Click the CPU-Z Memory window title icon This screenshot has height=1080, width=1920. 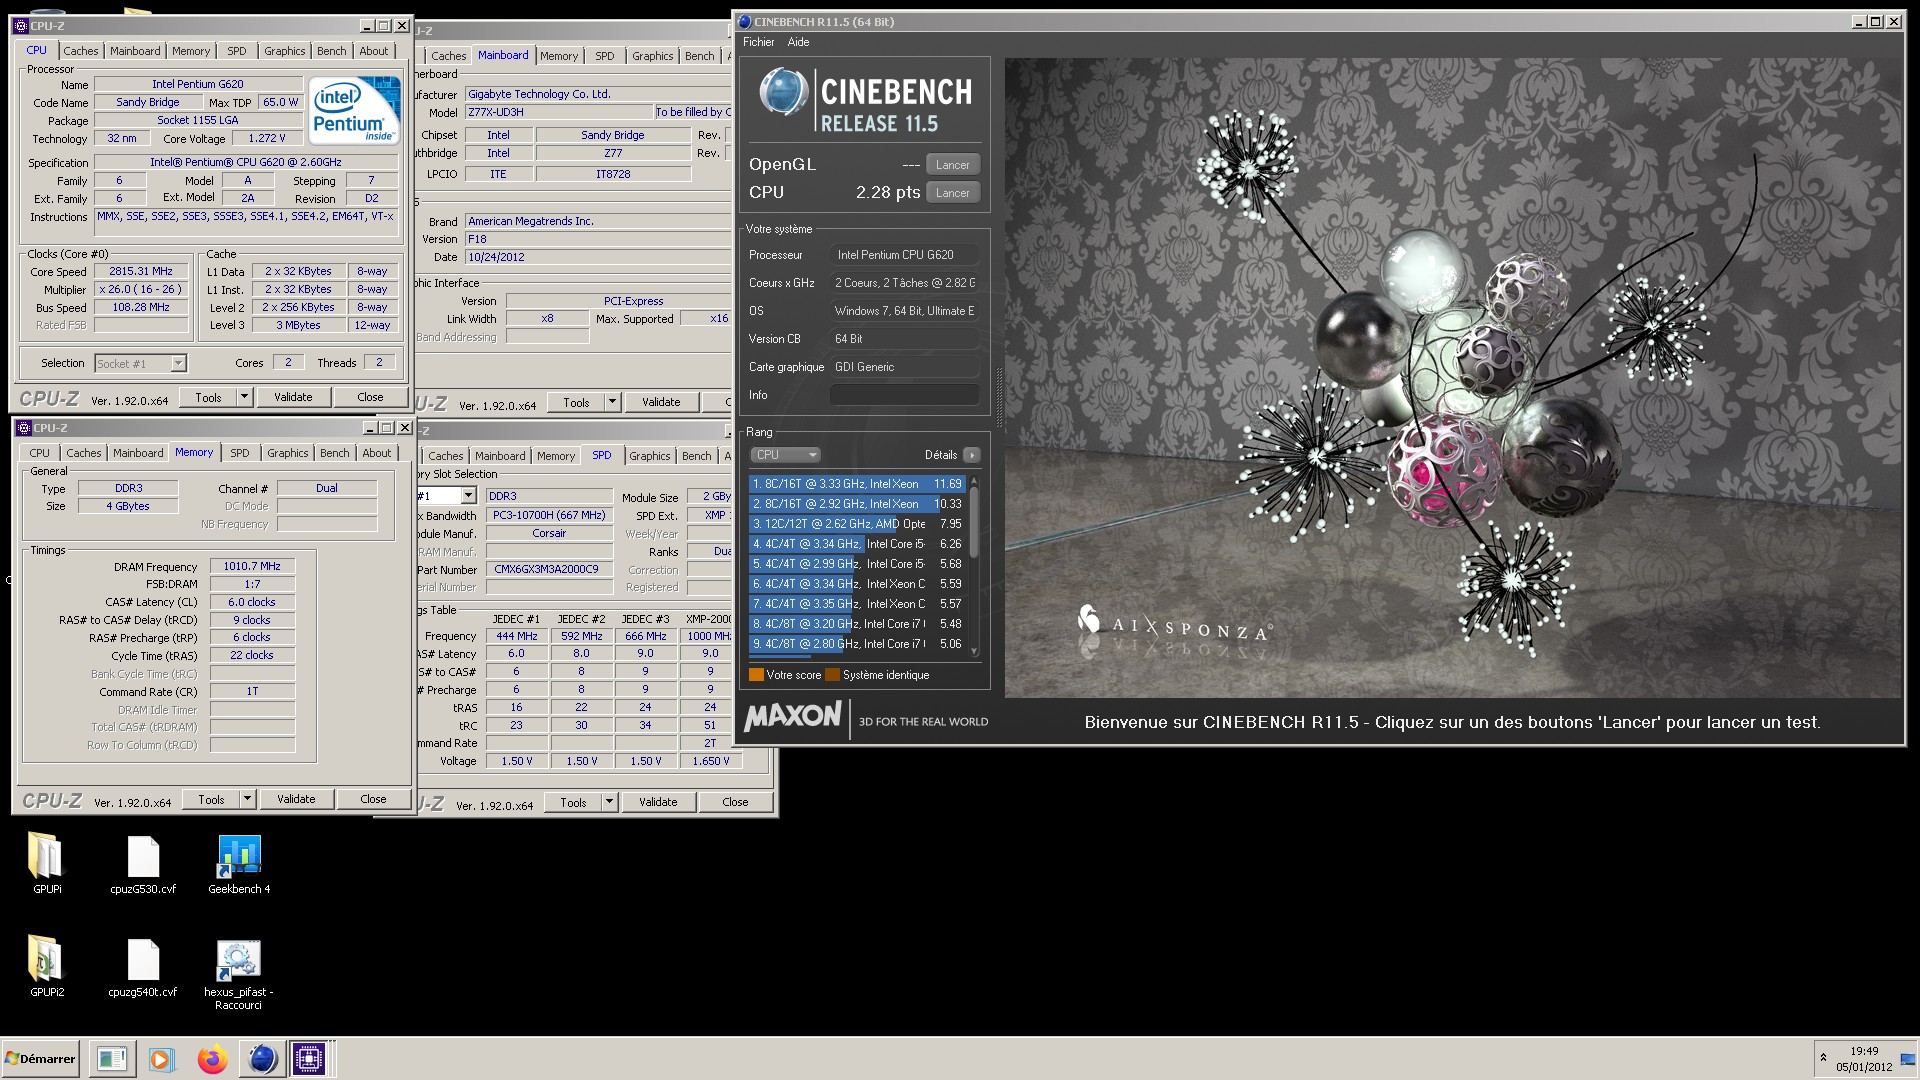(24, 428)
